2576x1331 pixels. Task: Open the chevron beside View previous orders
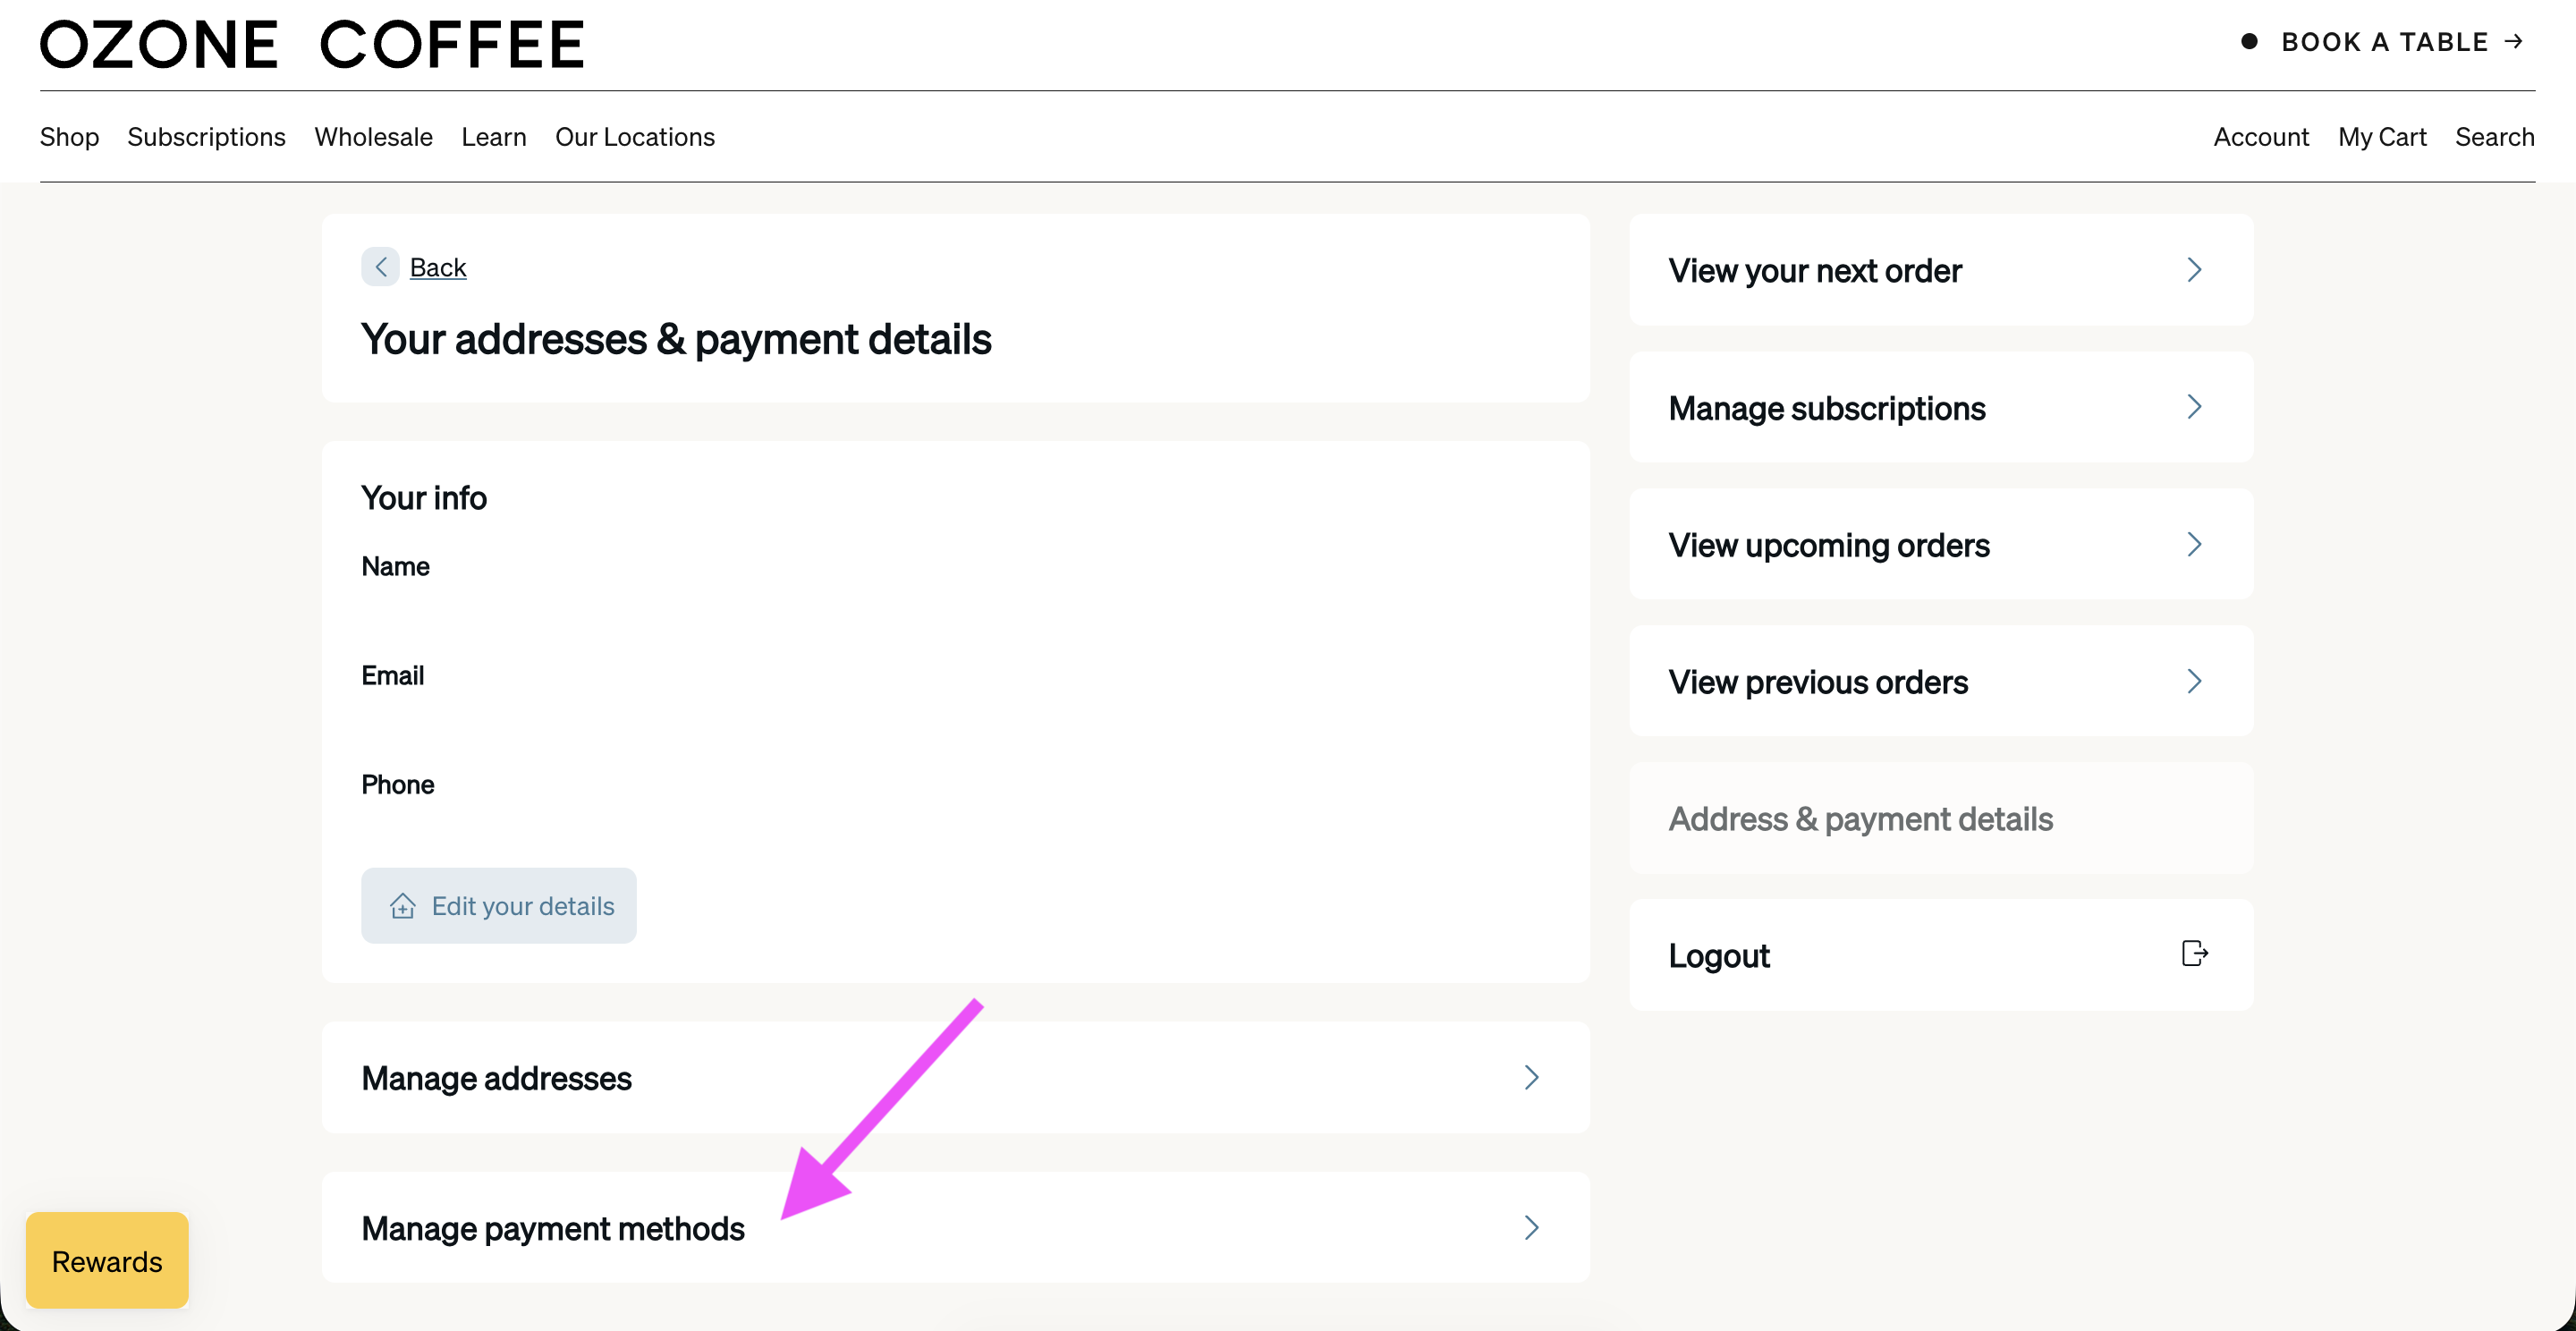click(2194, 681)
